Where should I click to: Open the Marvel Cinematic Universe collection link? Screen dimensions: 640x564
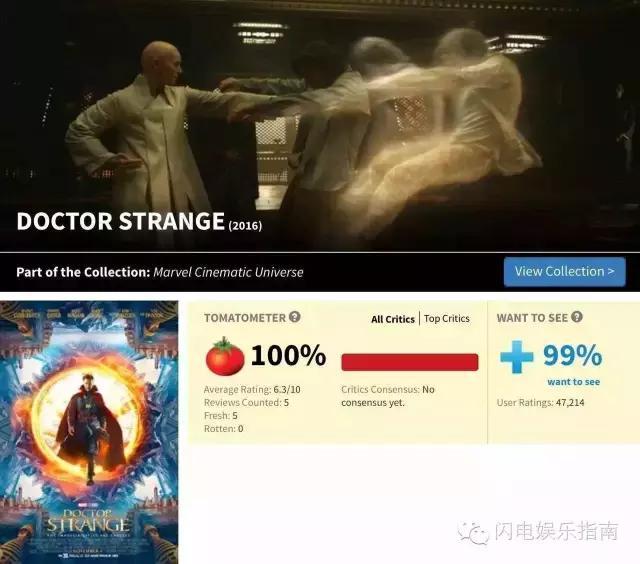(x=229, y=272)
